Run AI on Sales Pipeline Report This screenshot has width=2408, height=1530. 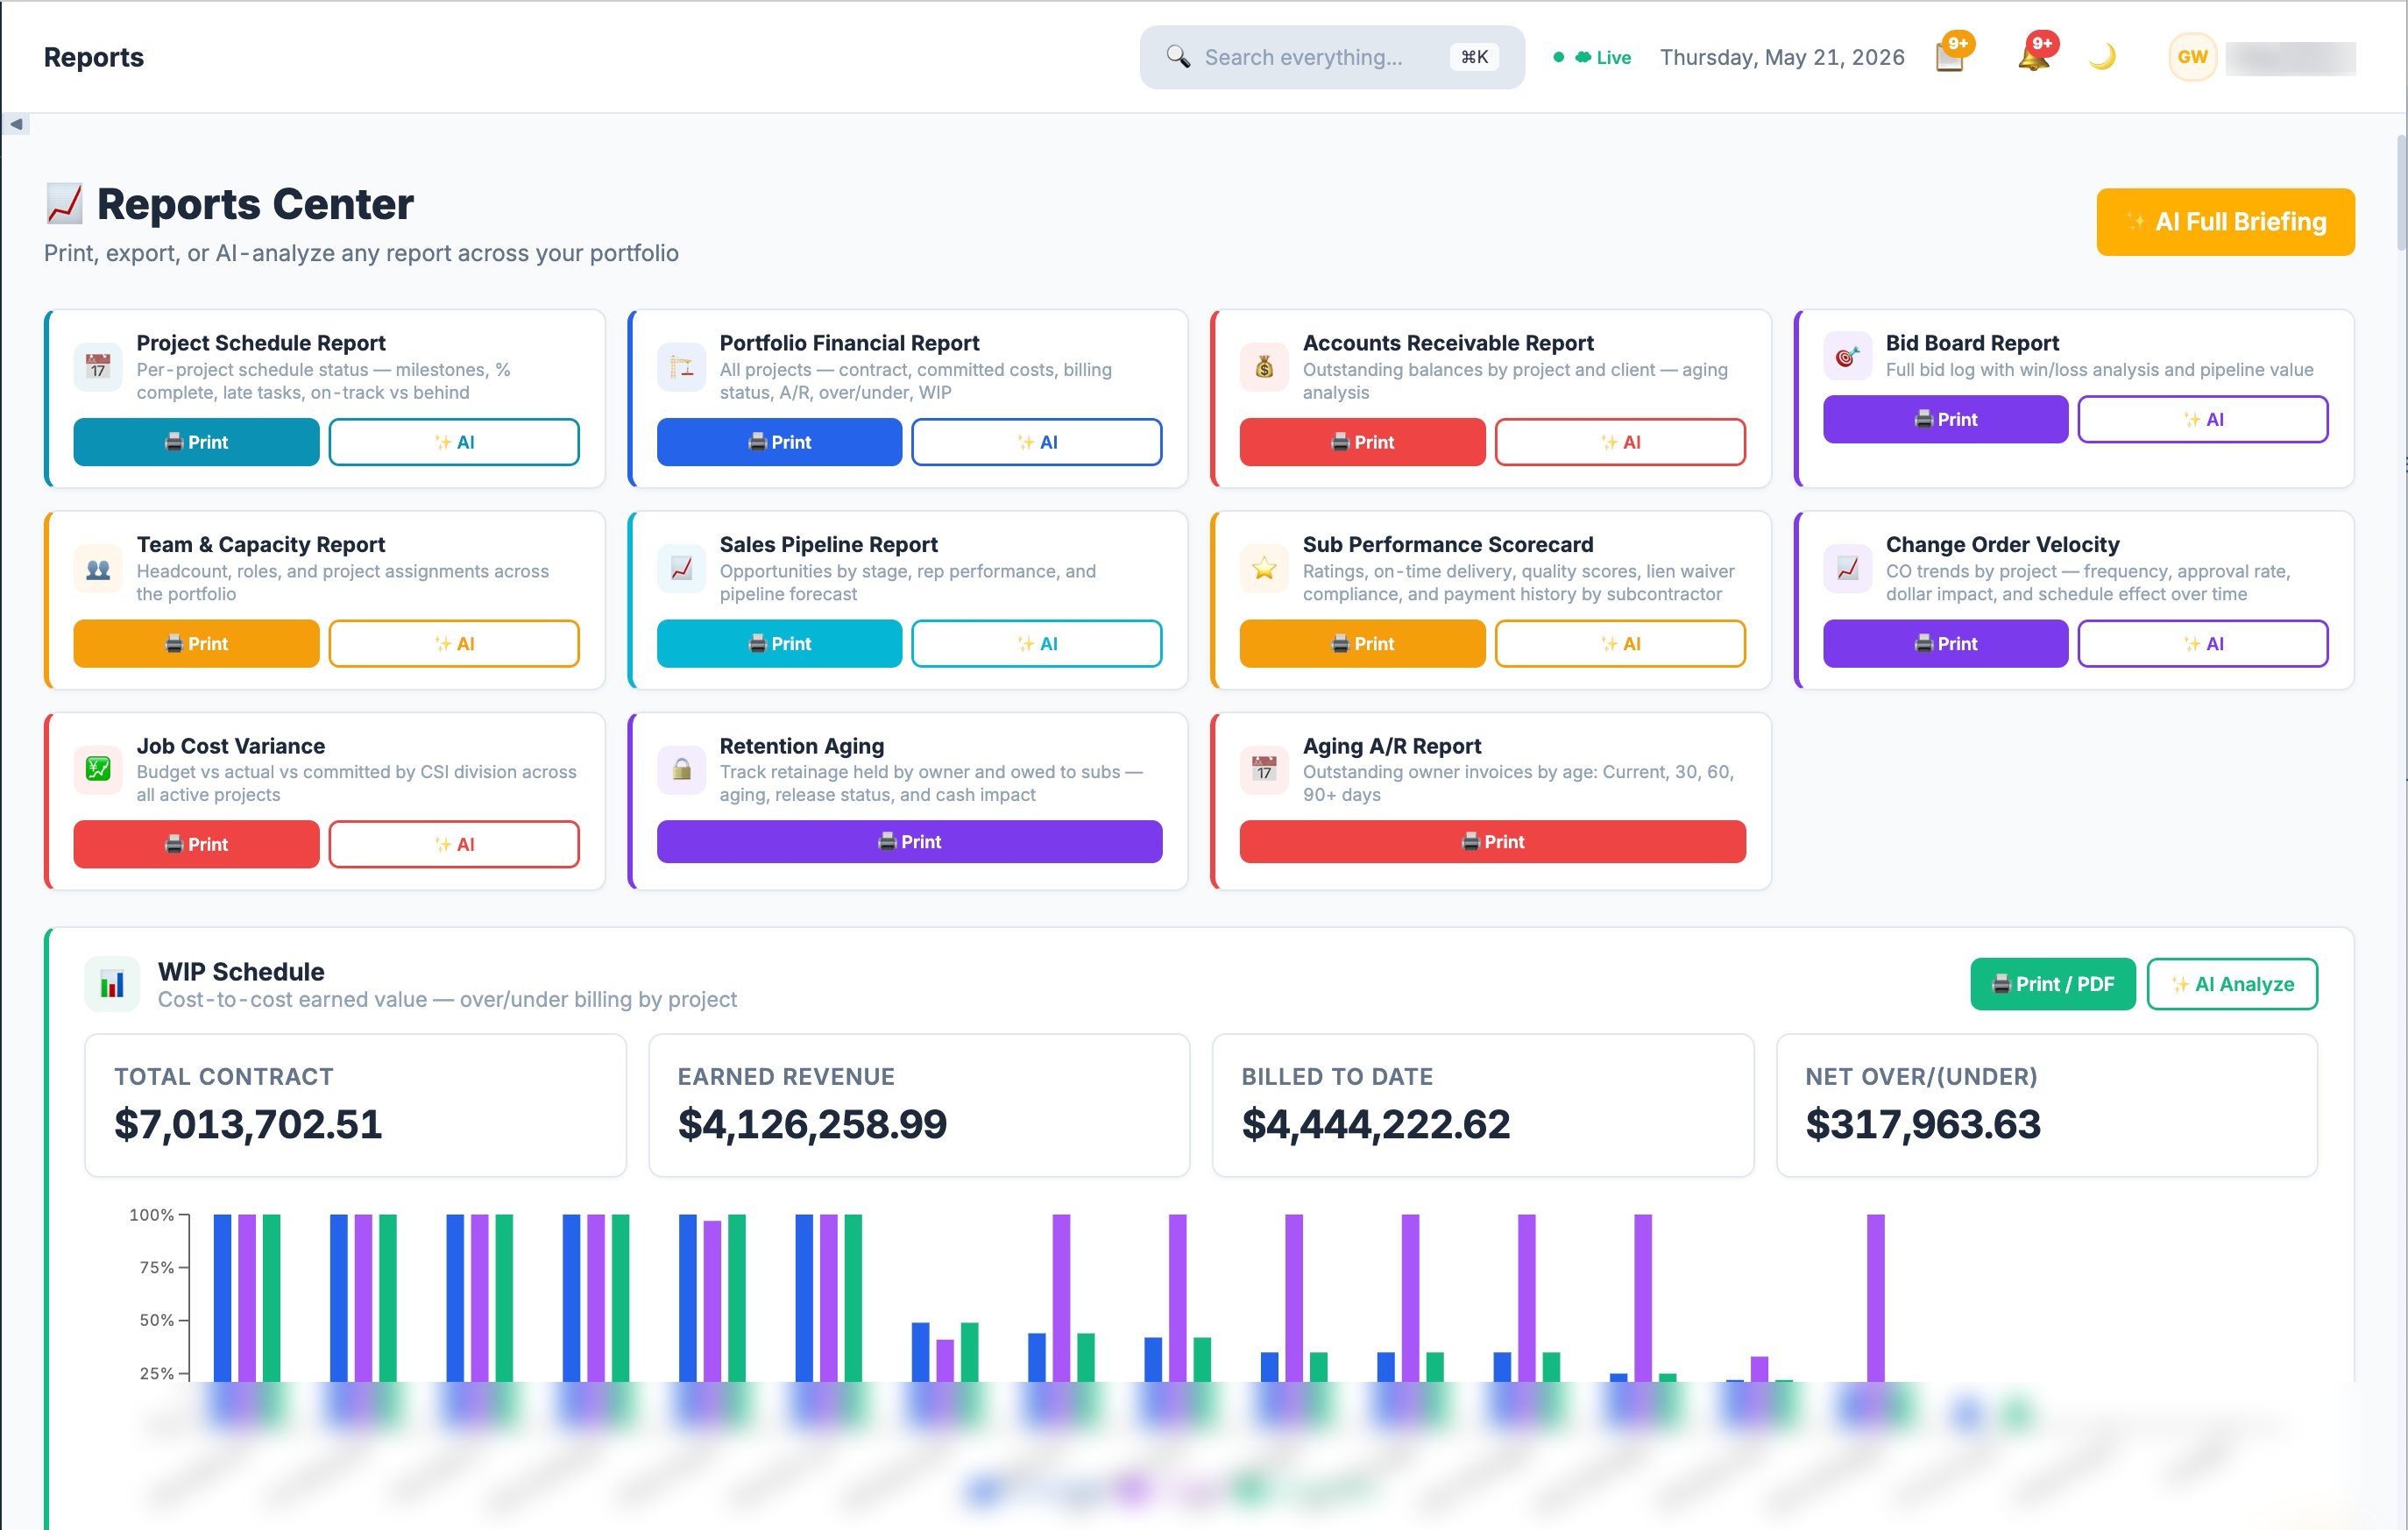pos(1037,644)
